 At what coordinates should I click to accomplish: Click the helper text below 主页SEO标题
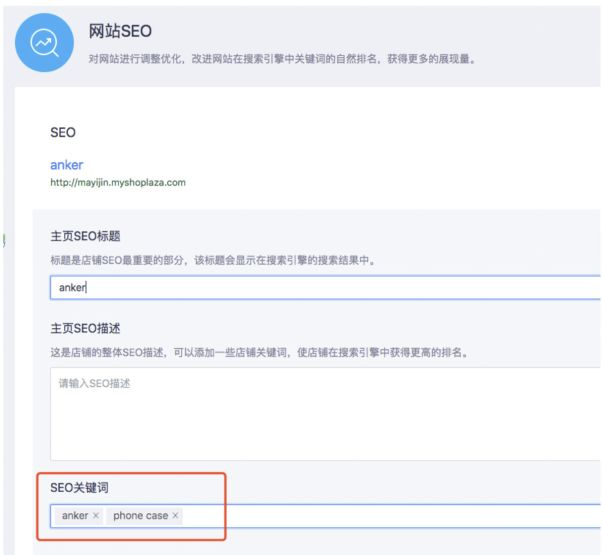coord(218,259)
